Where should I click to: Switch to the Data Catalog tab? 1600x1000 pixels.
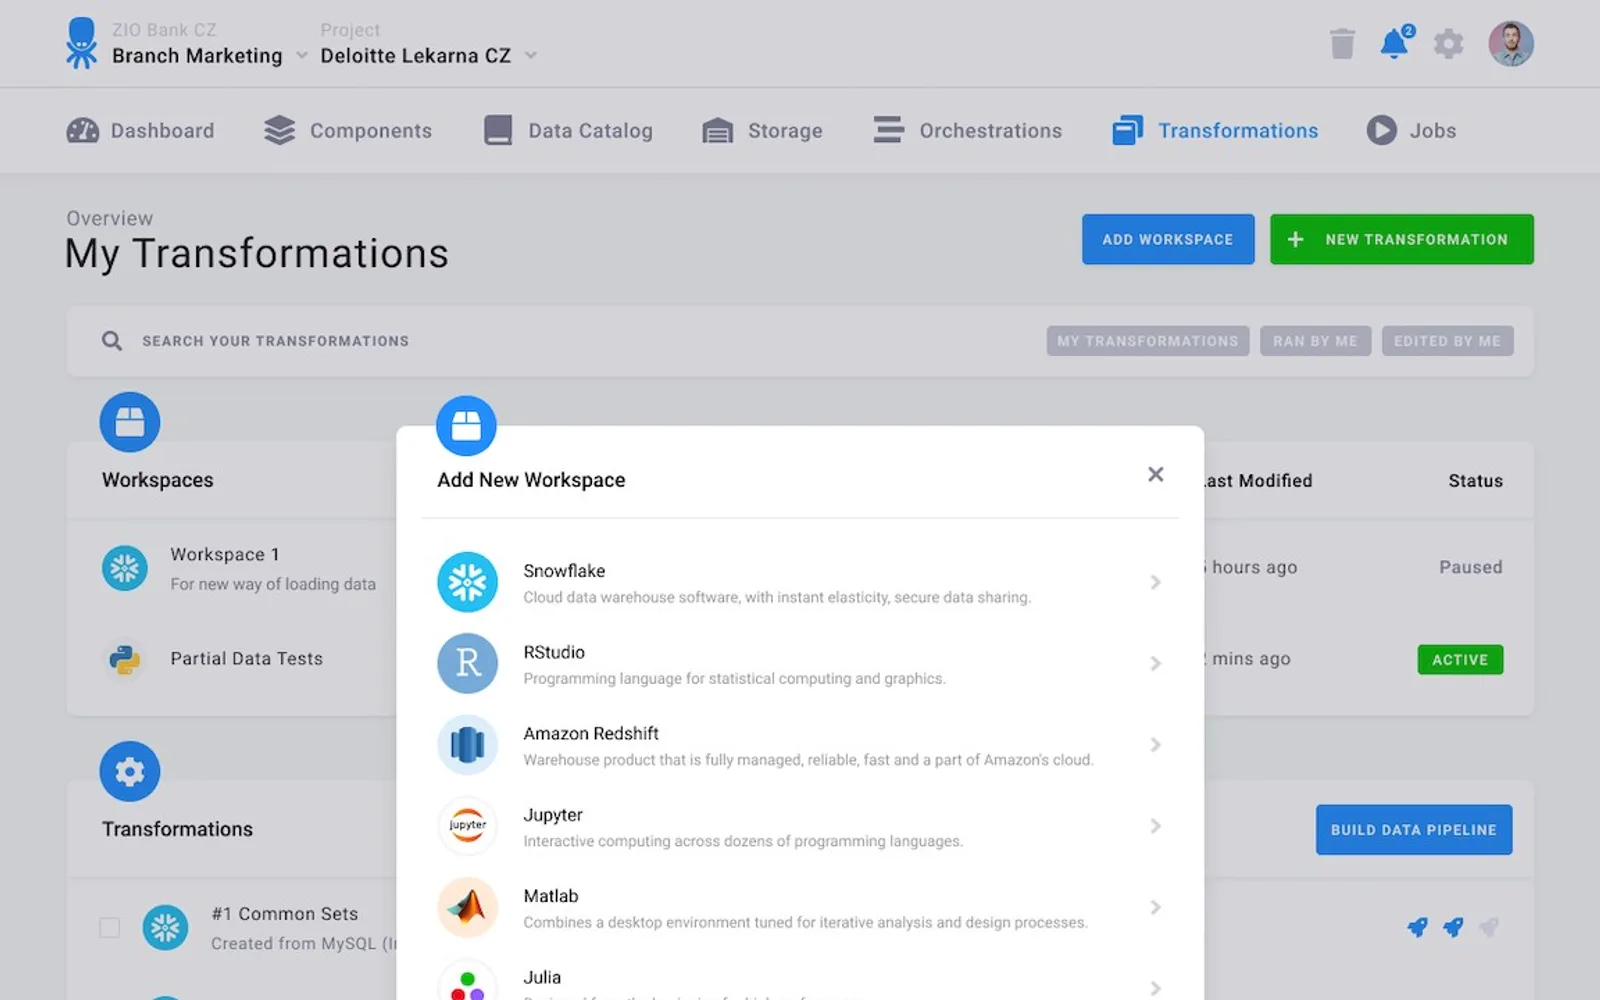click(567, 131)
